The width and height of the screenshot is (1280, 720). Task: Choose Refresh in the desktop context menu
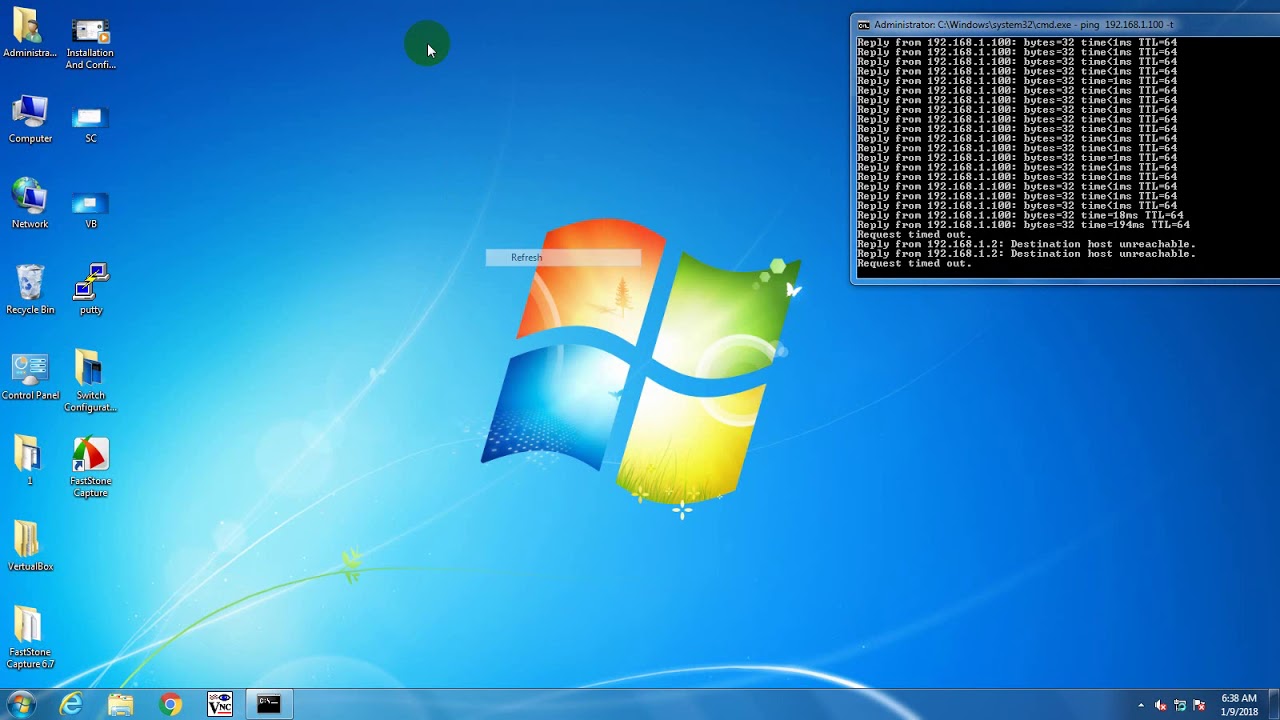563,258
